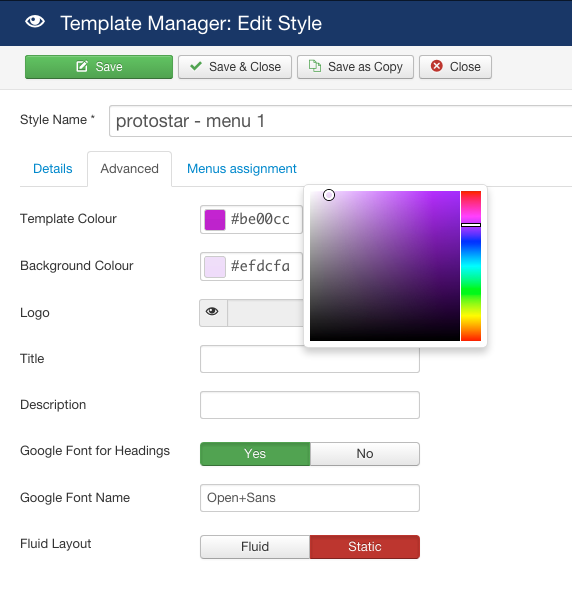Click the Template Colour magenta swatch
Screen dimensions: 572x604
(x=215, y=220)
